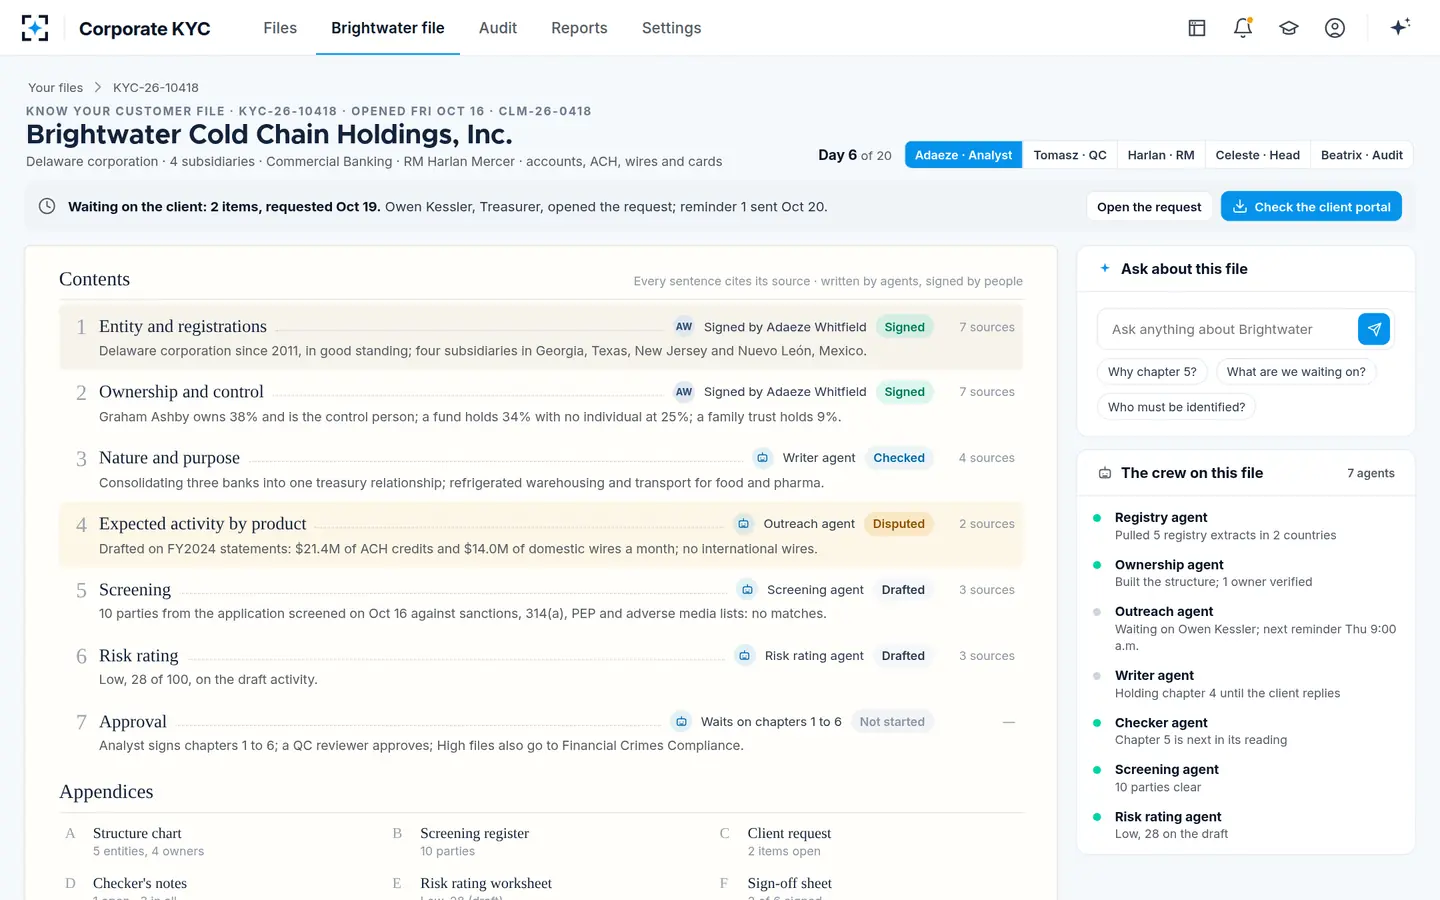Click the graduation cap learning icon
Image resolution: width=1440 pixels, height=900 pixels.
[x=1289, y=28]
